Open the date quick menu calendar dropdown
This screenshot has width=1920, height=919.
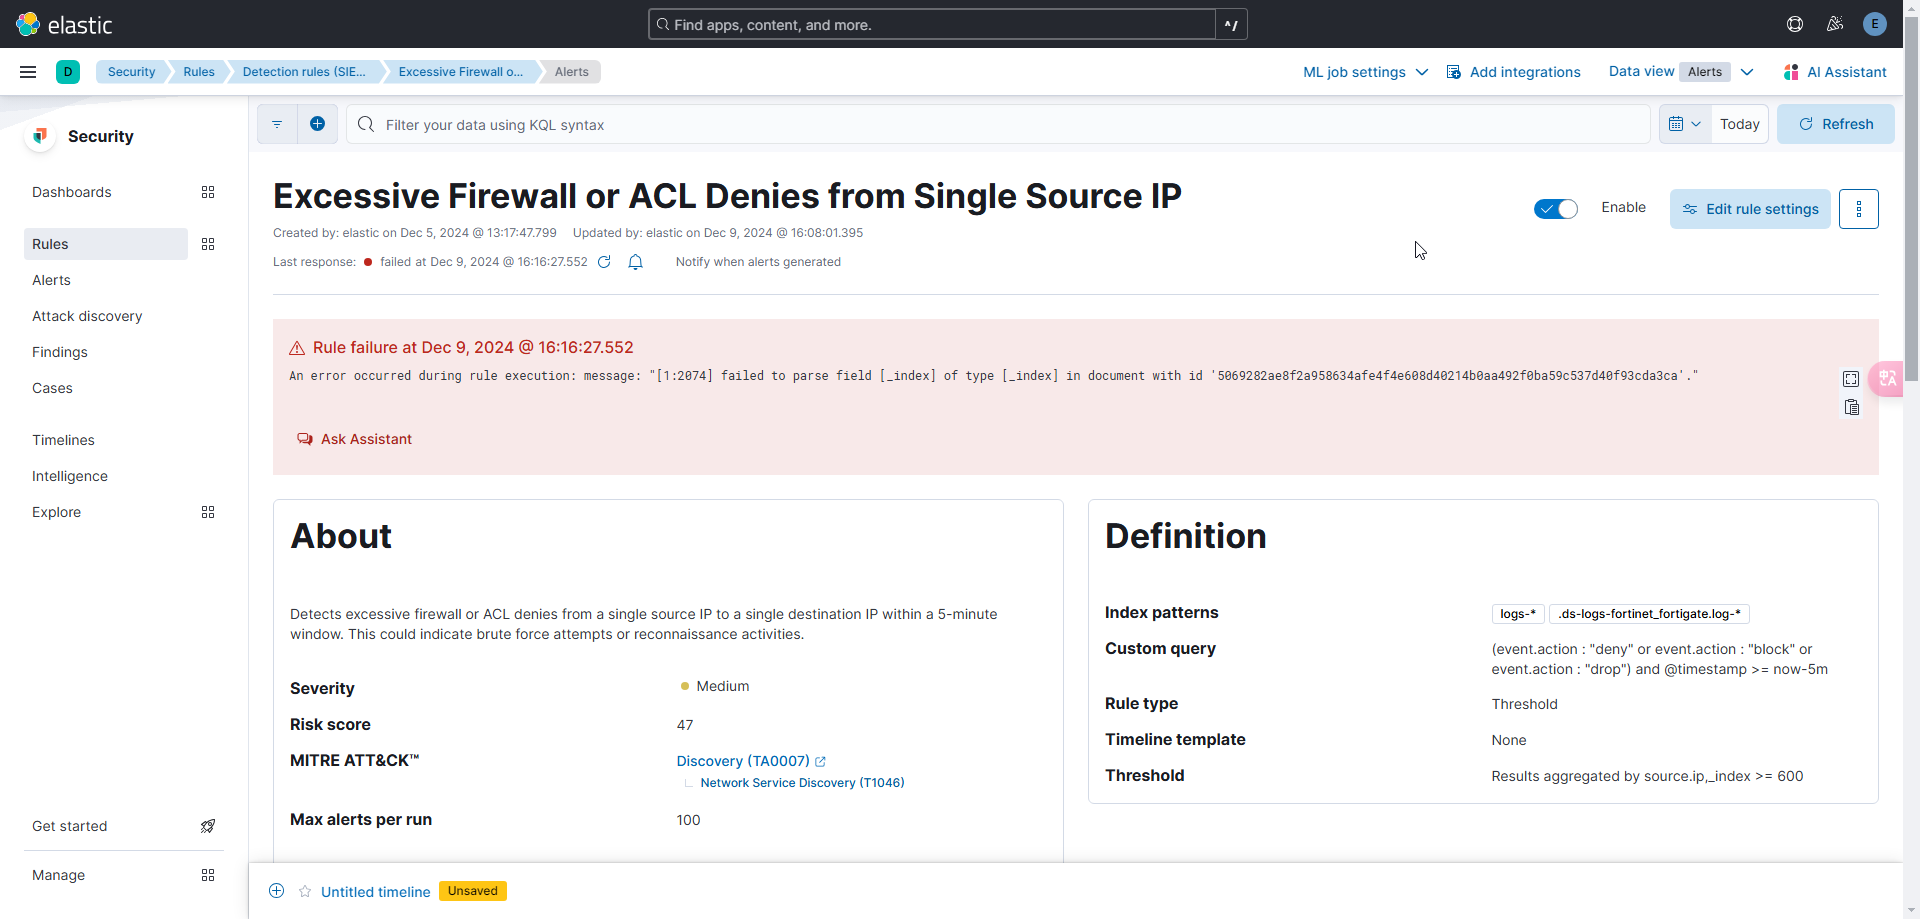pyautogui.click(x=1685, y=124)
